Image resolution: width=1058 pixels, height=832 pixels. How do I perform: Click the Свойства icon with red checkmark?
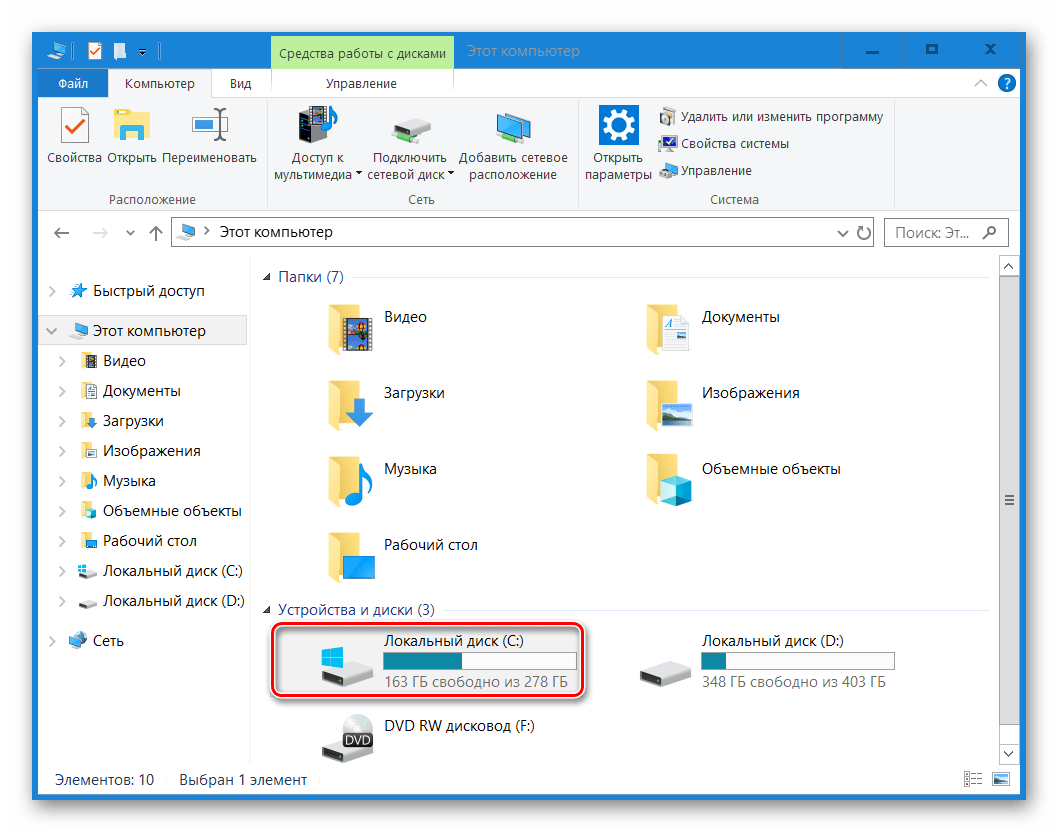73,125
